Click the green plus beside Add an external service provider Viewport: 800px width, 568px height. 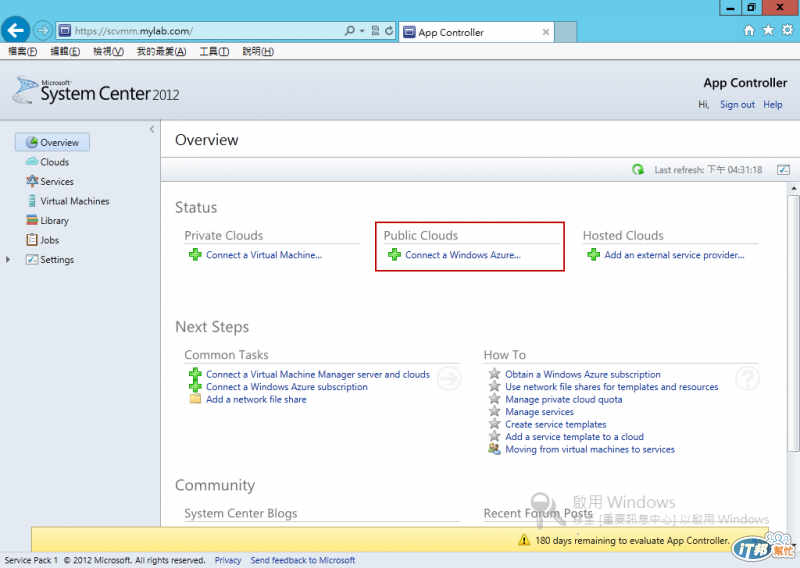pyautogui.click(x=593, y=255)
